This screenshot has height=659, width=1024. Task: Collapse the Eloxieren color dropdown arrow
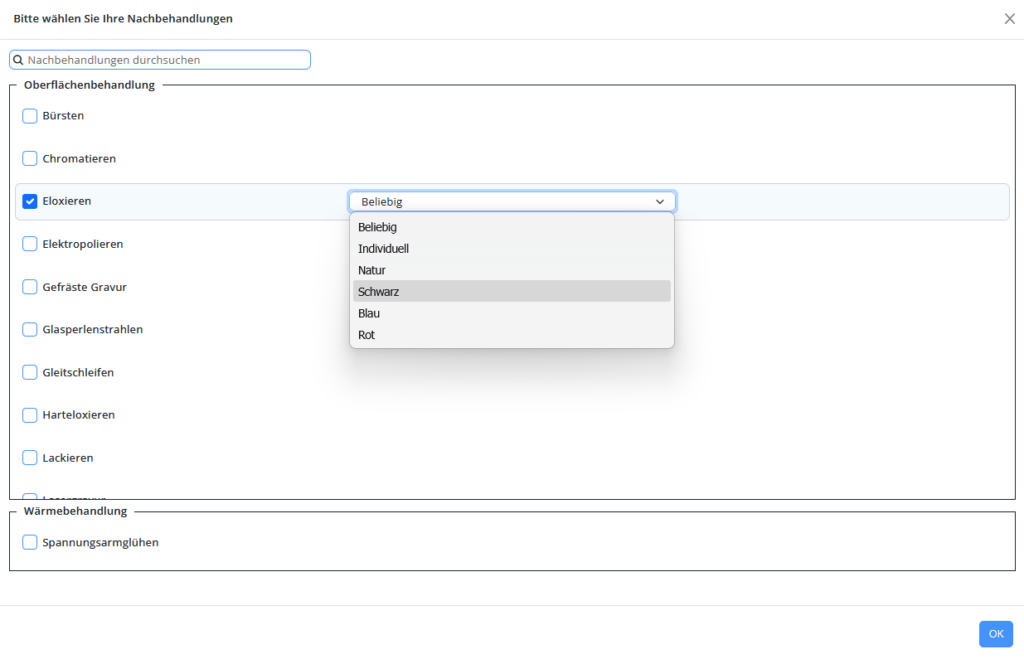click(x=660, y=202)
